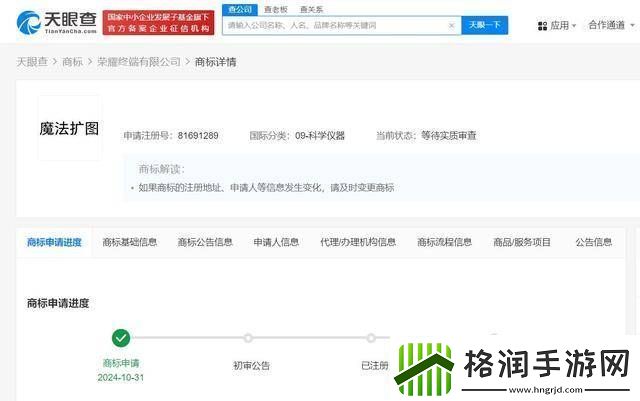640x401 pixels.
Task: Open the red 官方备案企业征信机构 banner
Action: pos(158,23)
